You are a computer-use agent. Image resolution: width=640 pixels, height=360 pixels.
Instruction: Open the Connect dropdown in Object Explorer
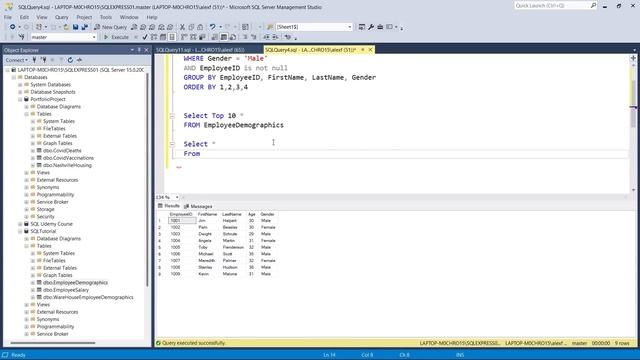tap(16, 60)
